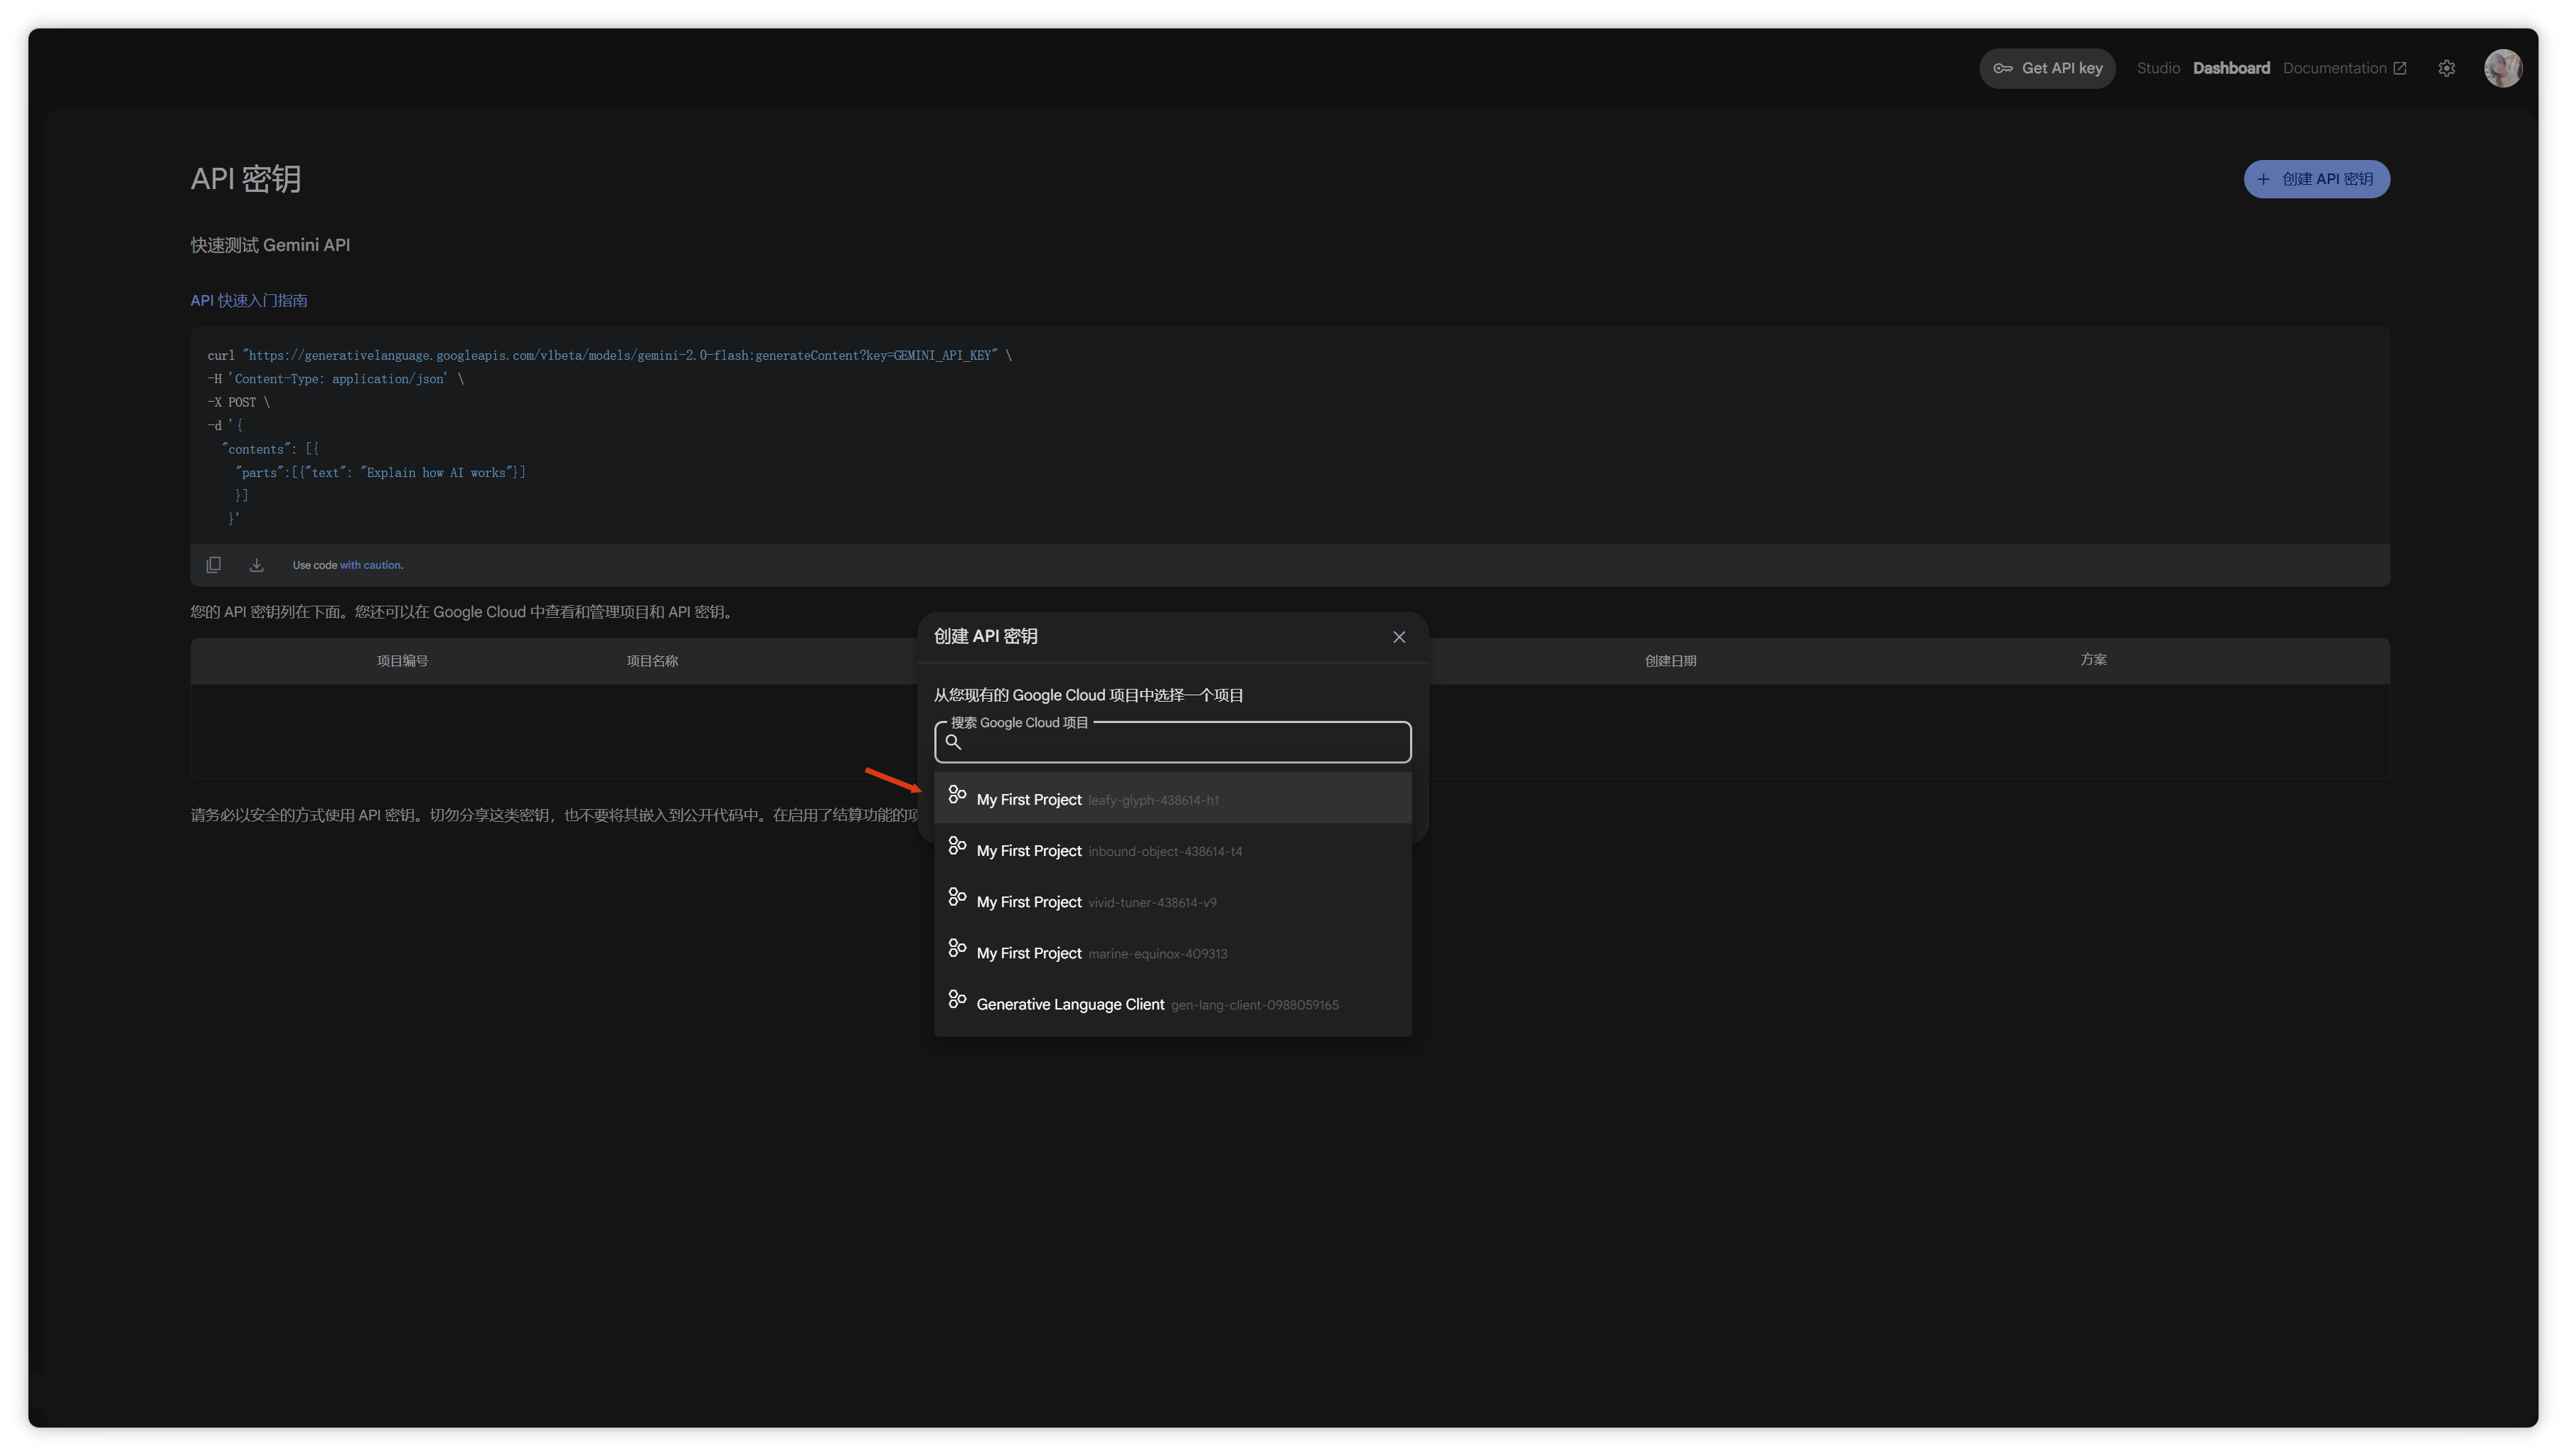This screenshot has height=1456, width=2567.
Task: Close the 创建 API 密钥 dialog
Action: point(1399,637)
